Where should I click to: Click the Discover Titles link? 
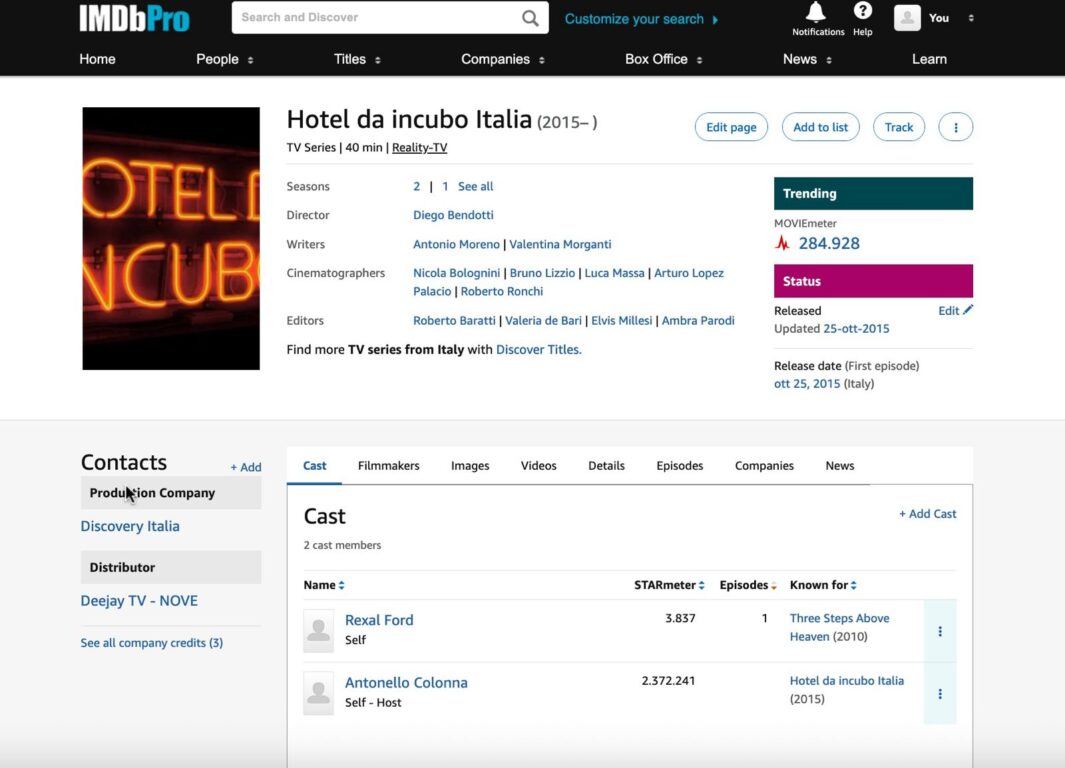539,350
